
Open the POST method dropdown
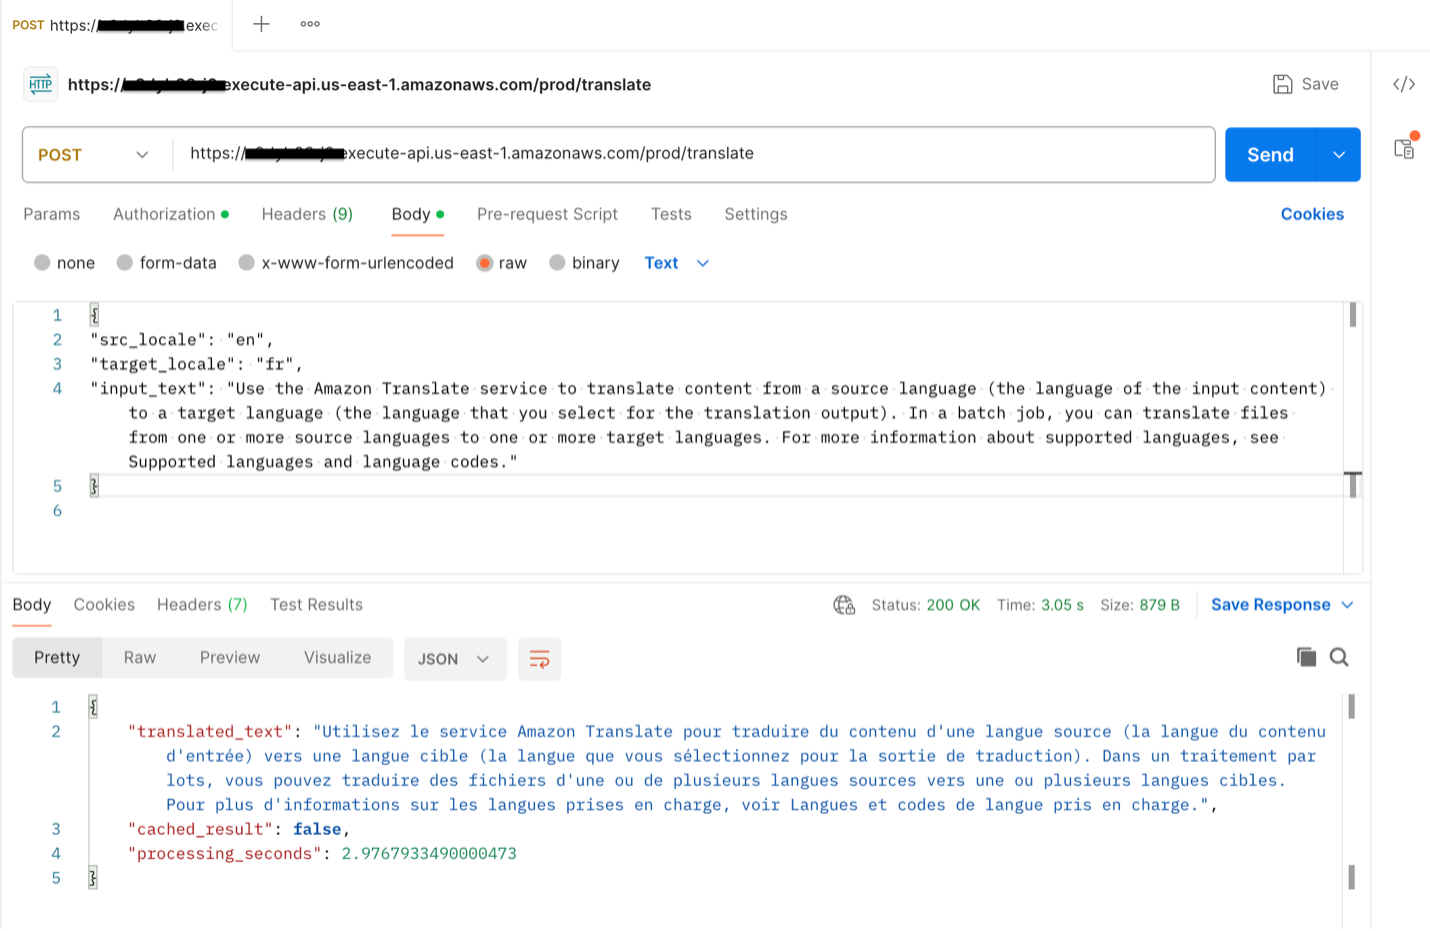(x=94, y=155)
